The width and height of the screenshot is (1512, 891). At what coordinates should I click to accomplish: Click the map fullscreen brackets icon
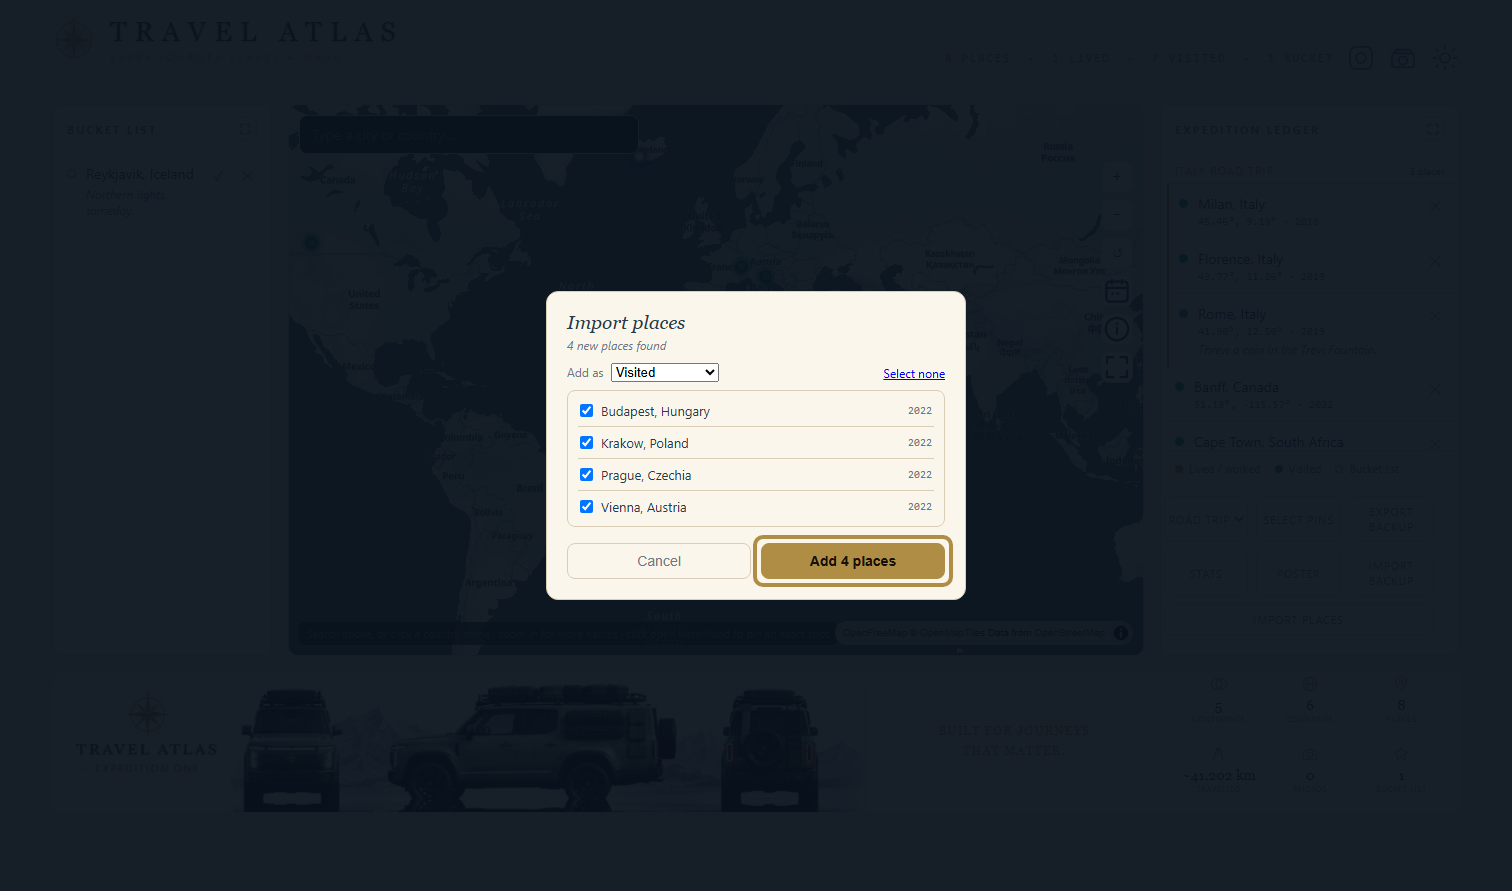click(1117, 367)
